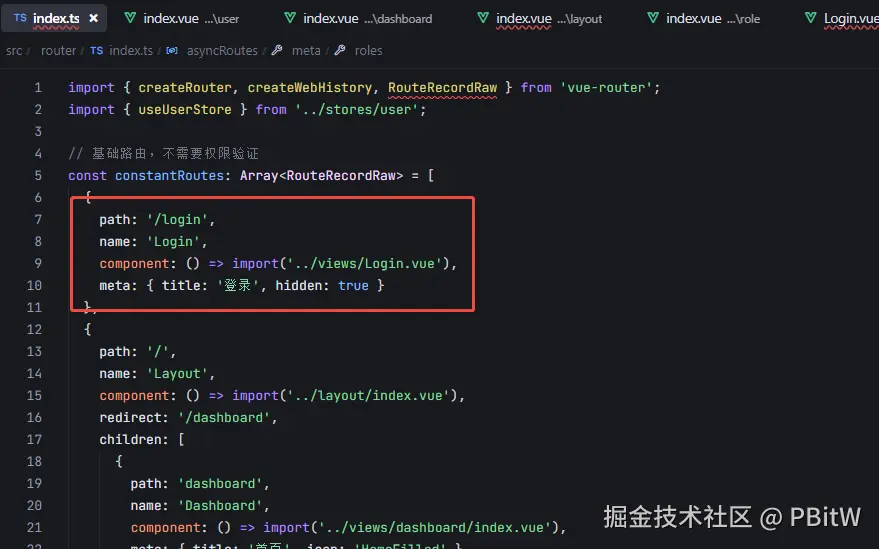
Task: Click 'dashboard' path string on line 19
Action: 220,483
